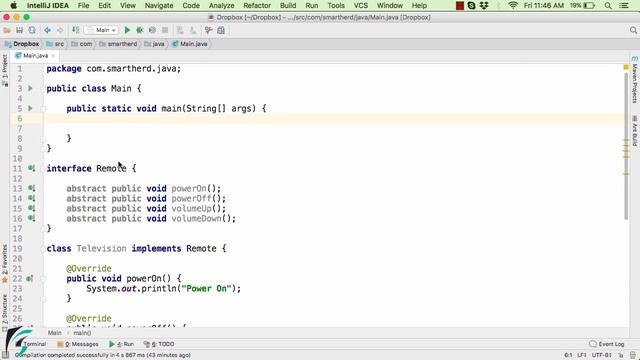Click the smartherd breadcrumb in navigation bar
640x360 pixels.
118,44
